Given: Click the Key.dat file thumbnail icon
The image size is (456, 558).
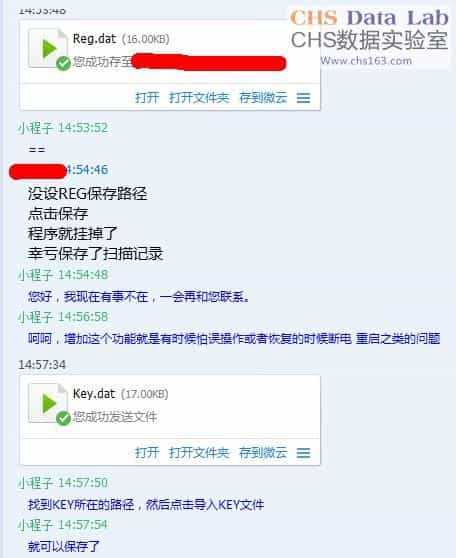Looking at the screenshot, I should pyautogui.click(x=47, y=403).
